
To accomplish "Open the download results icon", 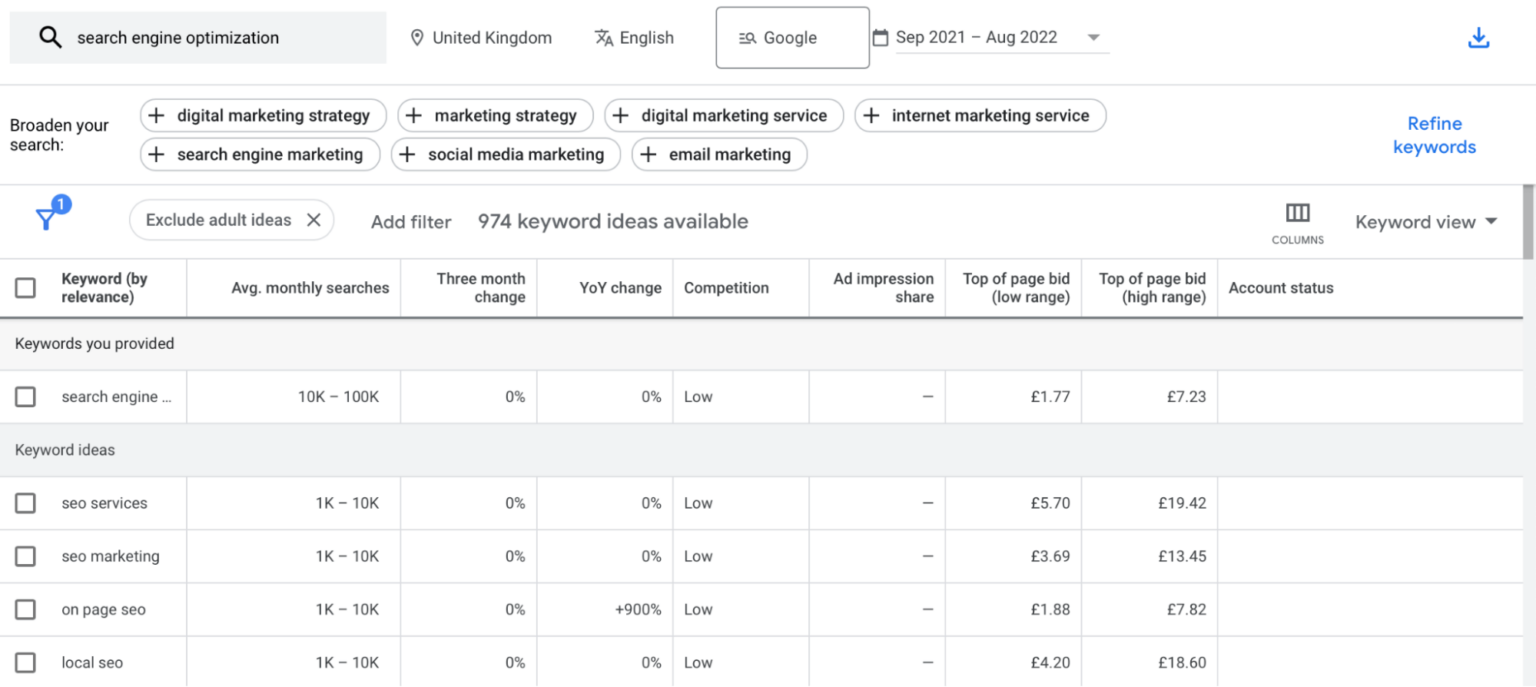I will (x=1478, y=37).
